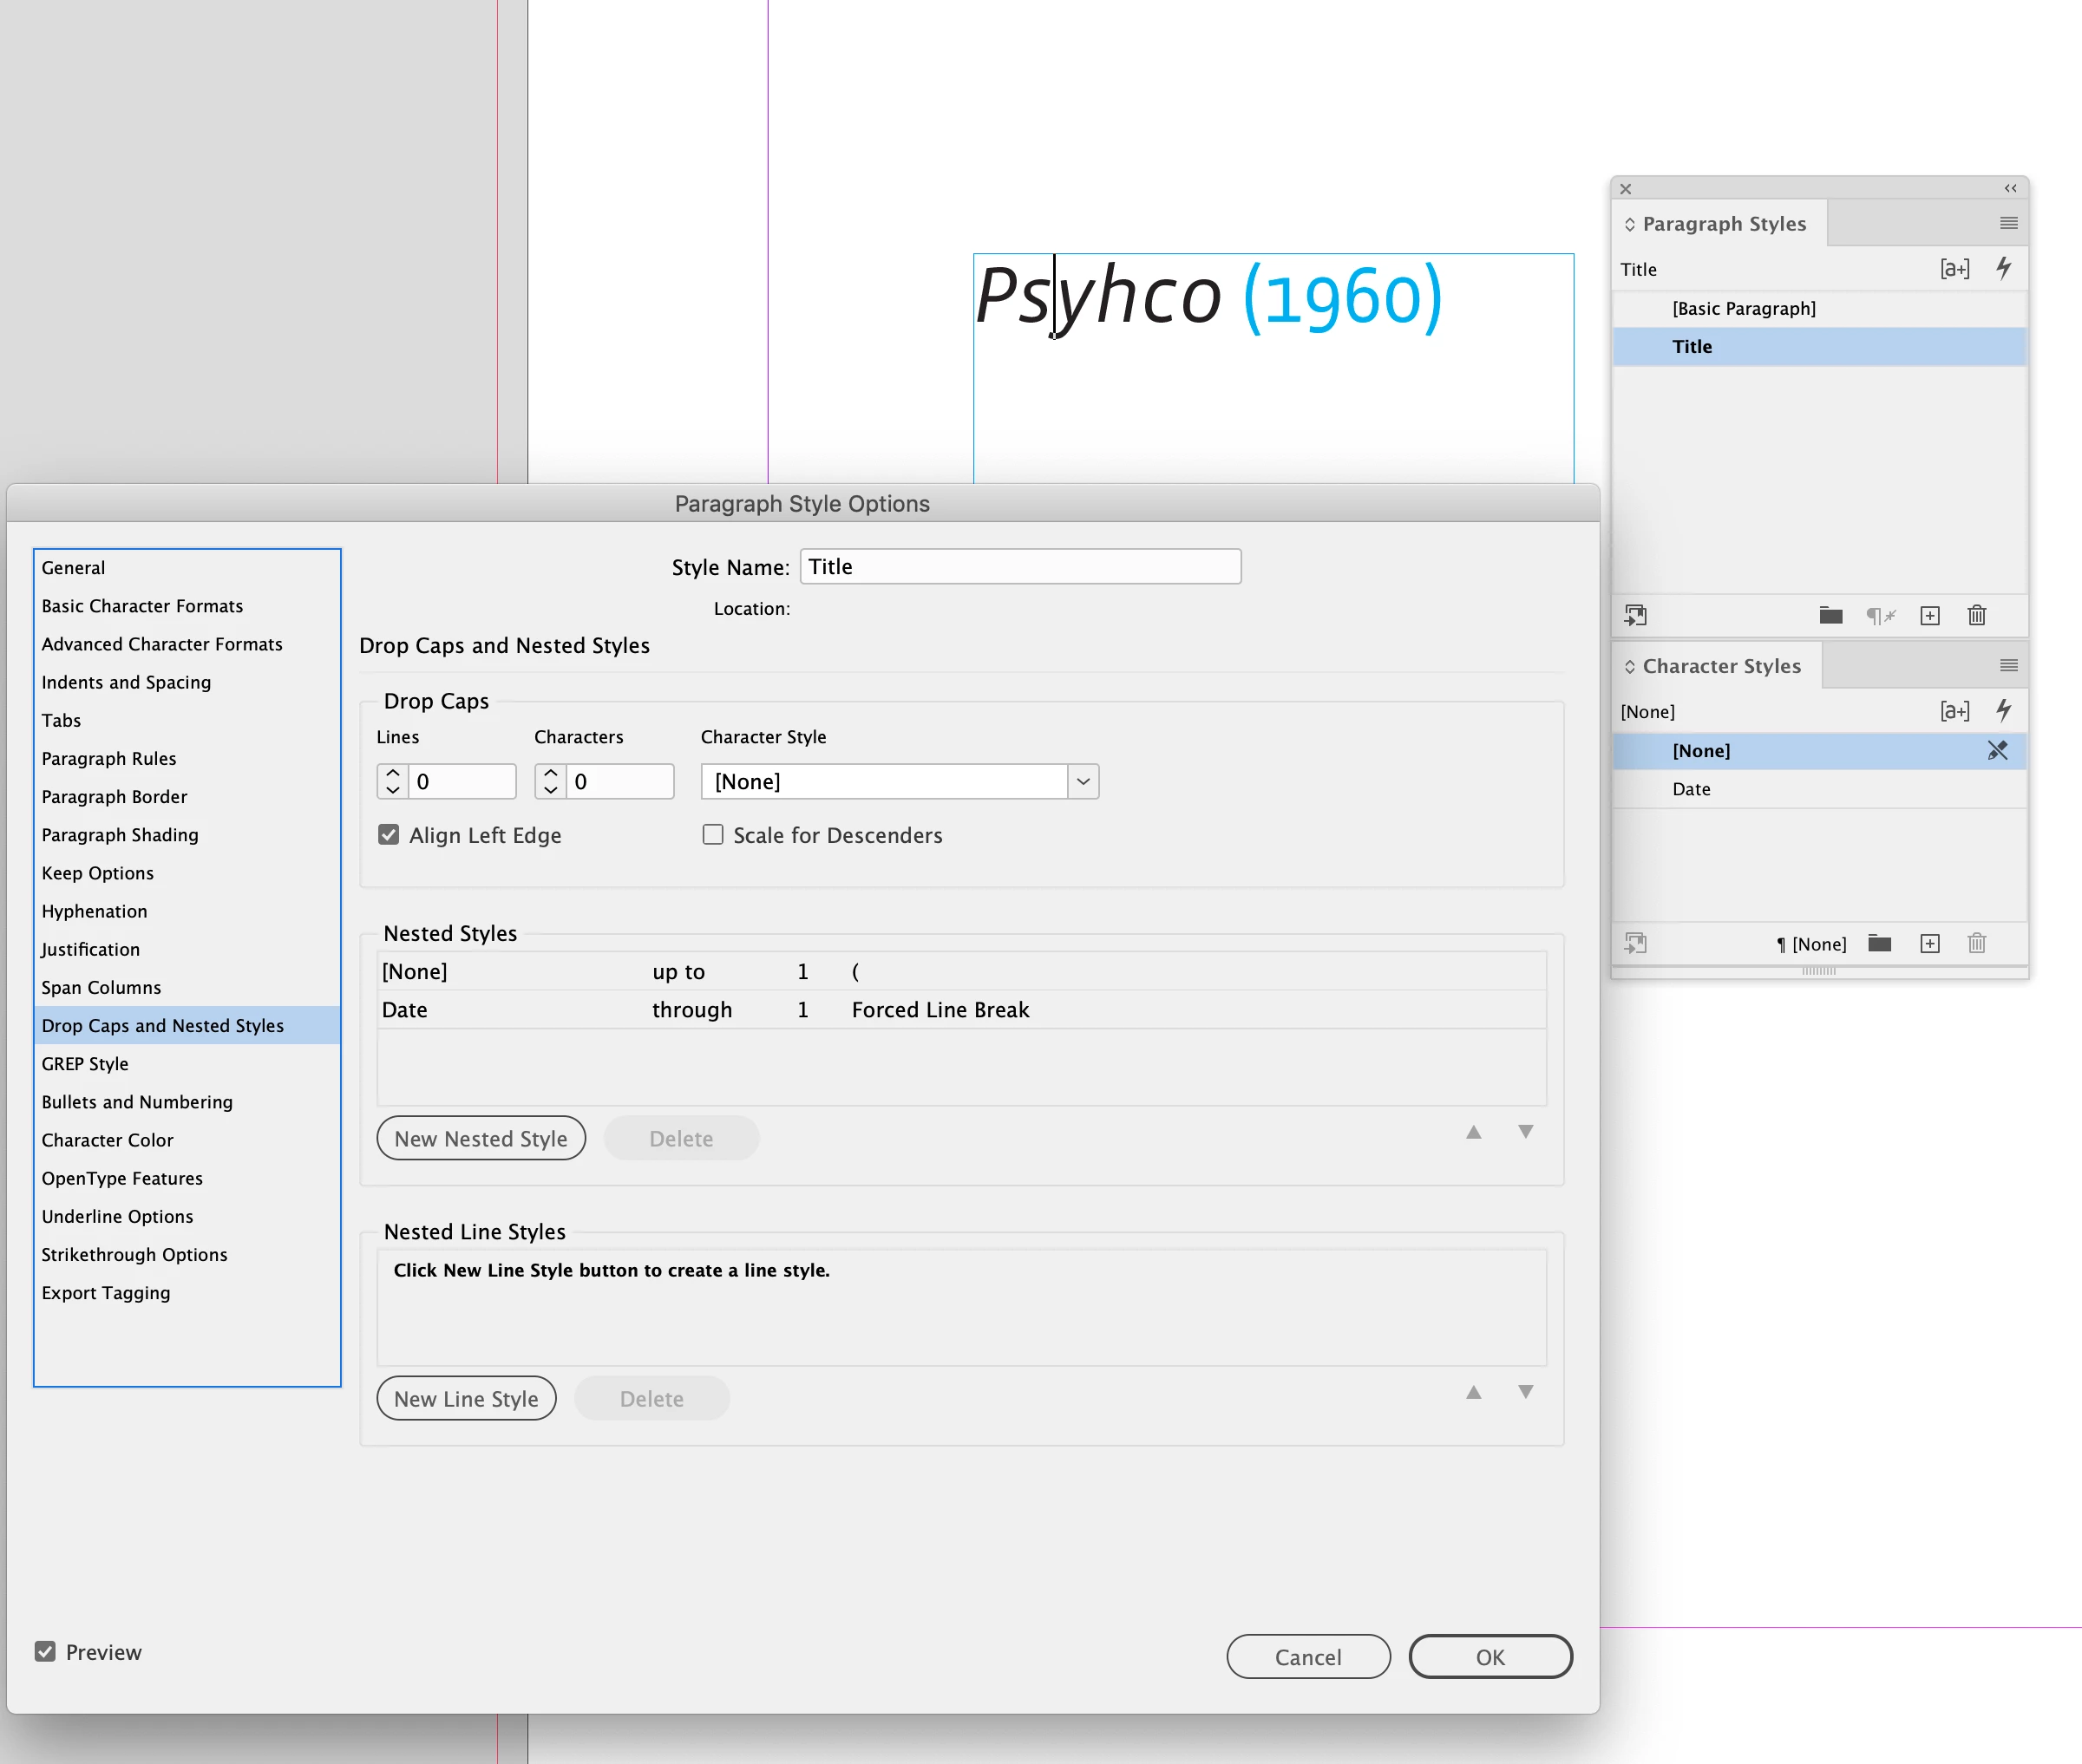2082x1764 pixels.
Task: Open the Drop Caps Character Style dropdown
Action: (1082, 782)
